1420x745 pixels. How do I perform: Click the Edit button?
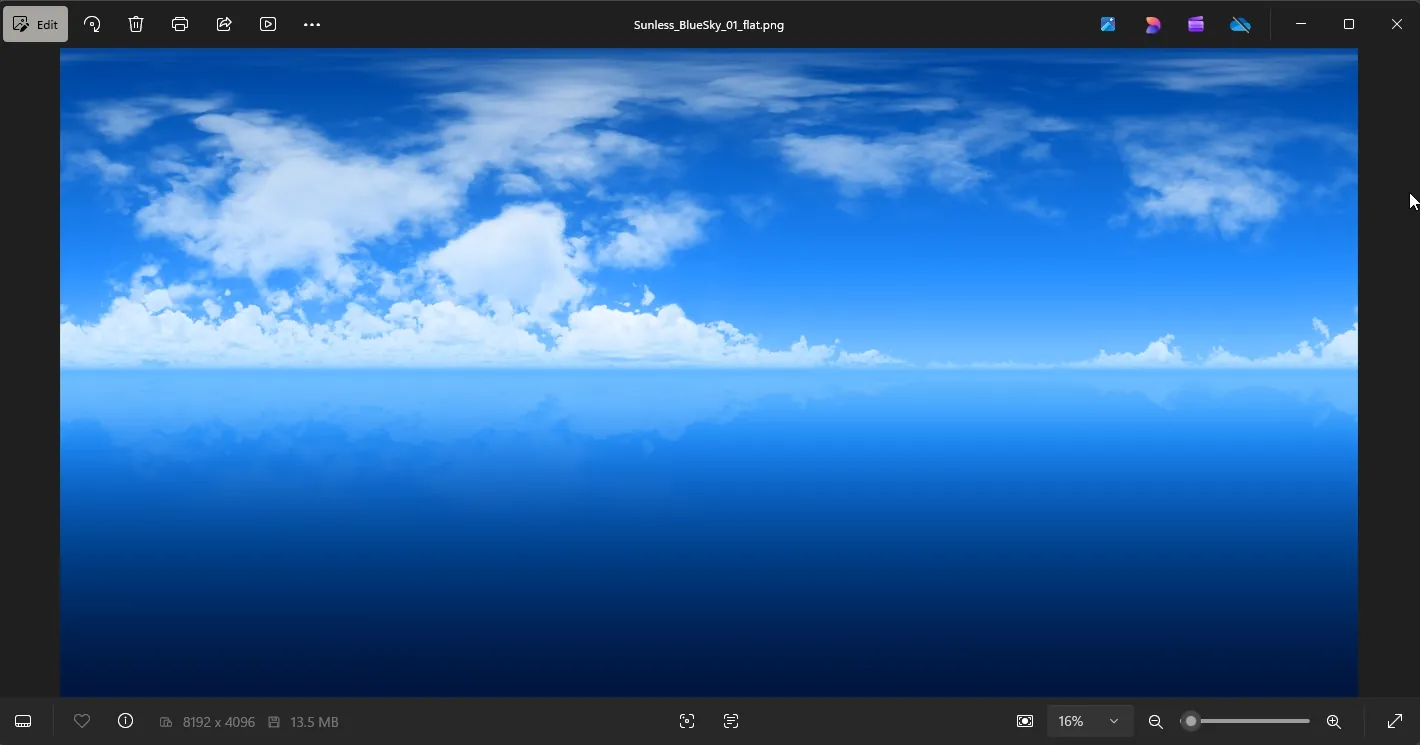click(x=36, y=24)
